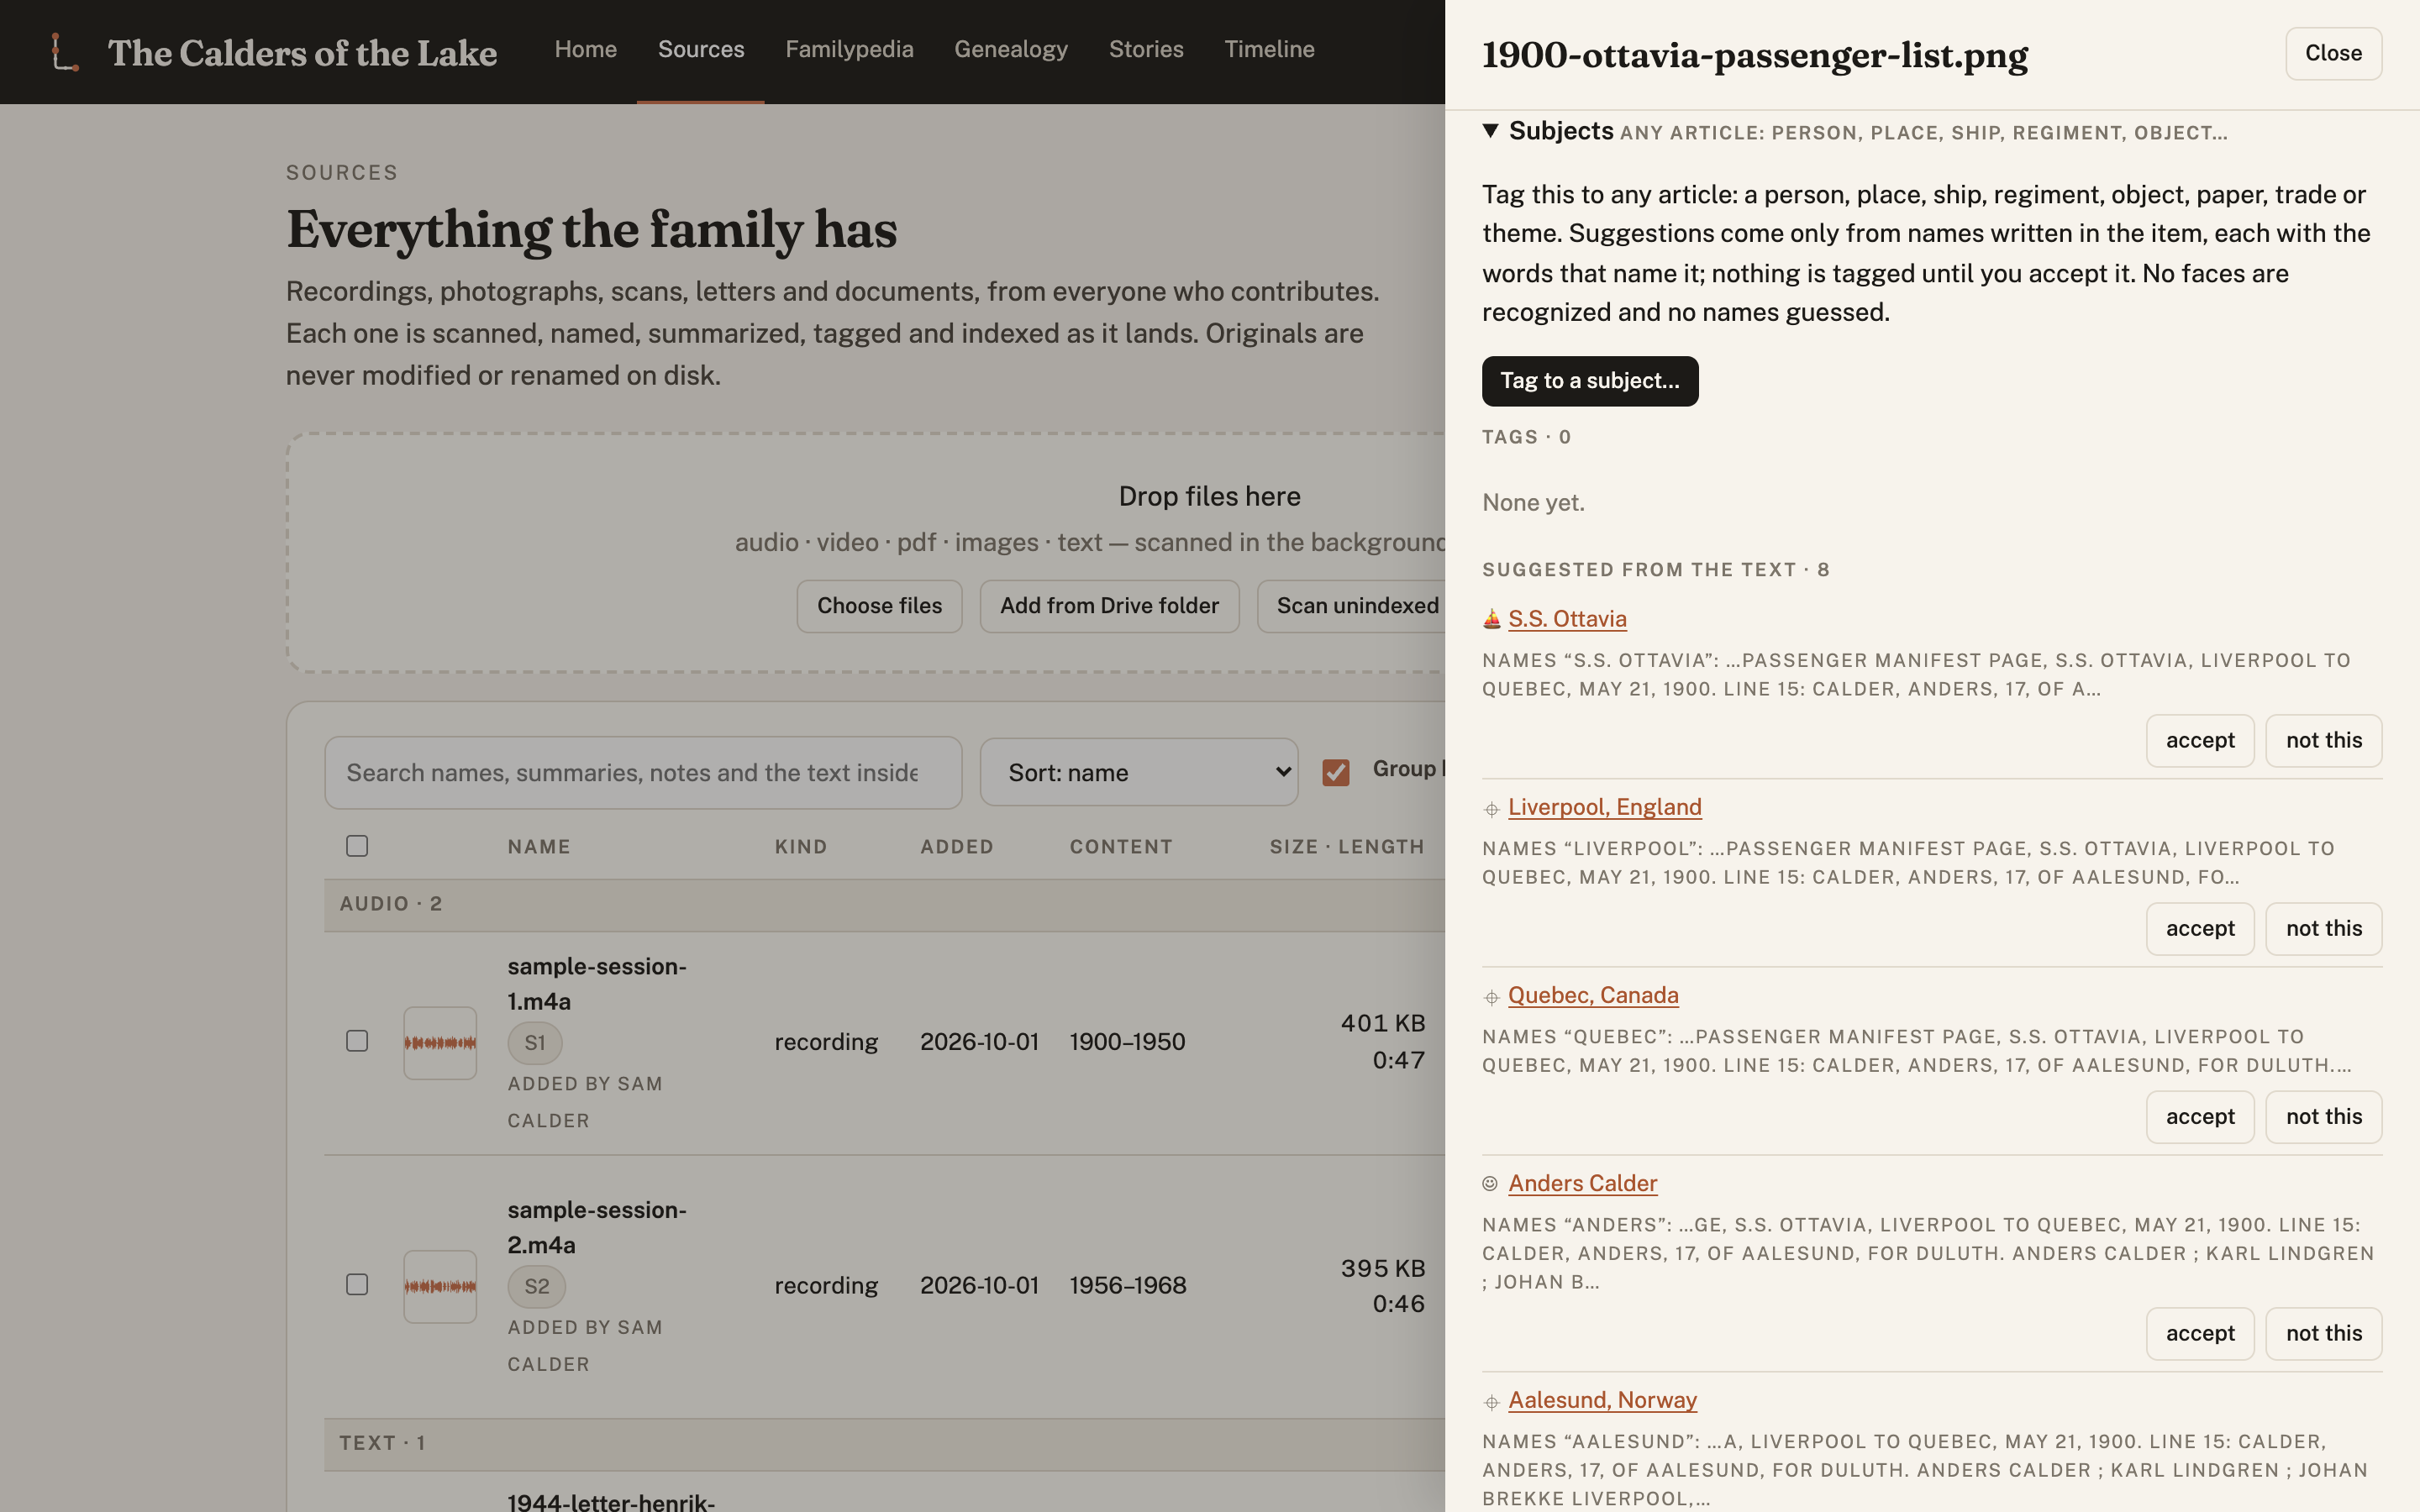Image resolution: width=2420 pixels, height=1512 pixels.
Task: Switch to Familypedia in the navigation
Action: click(x=849, y=49)
